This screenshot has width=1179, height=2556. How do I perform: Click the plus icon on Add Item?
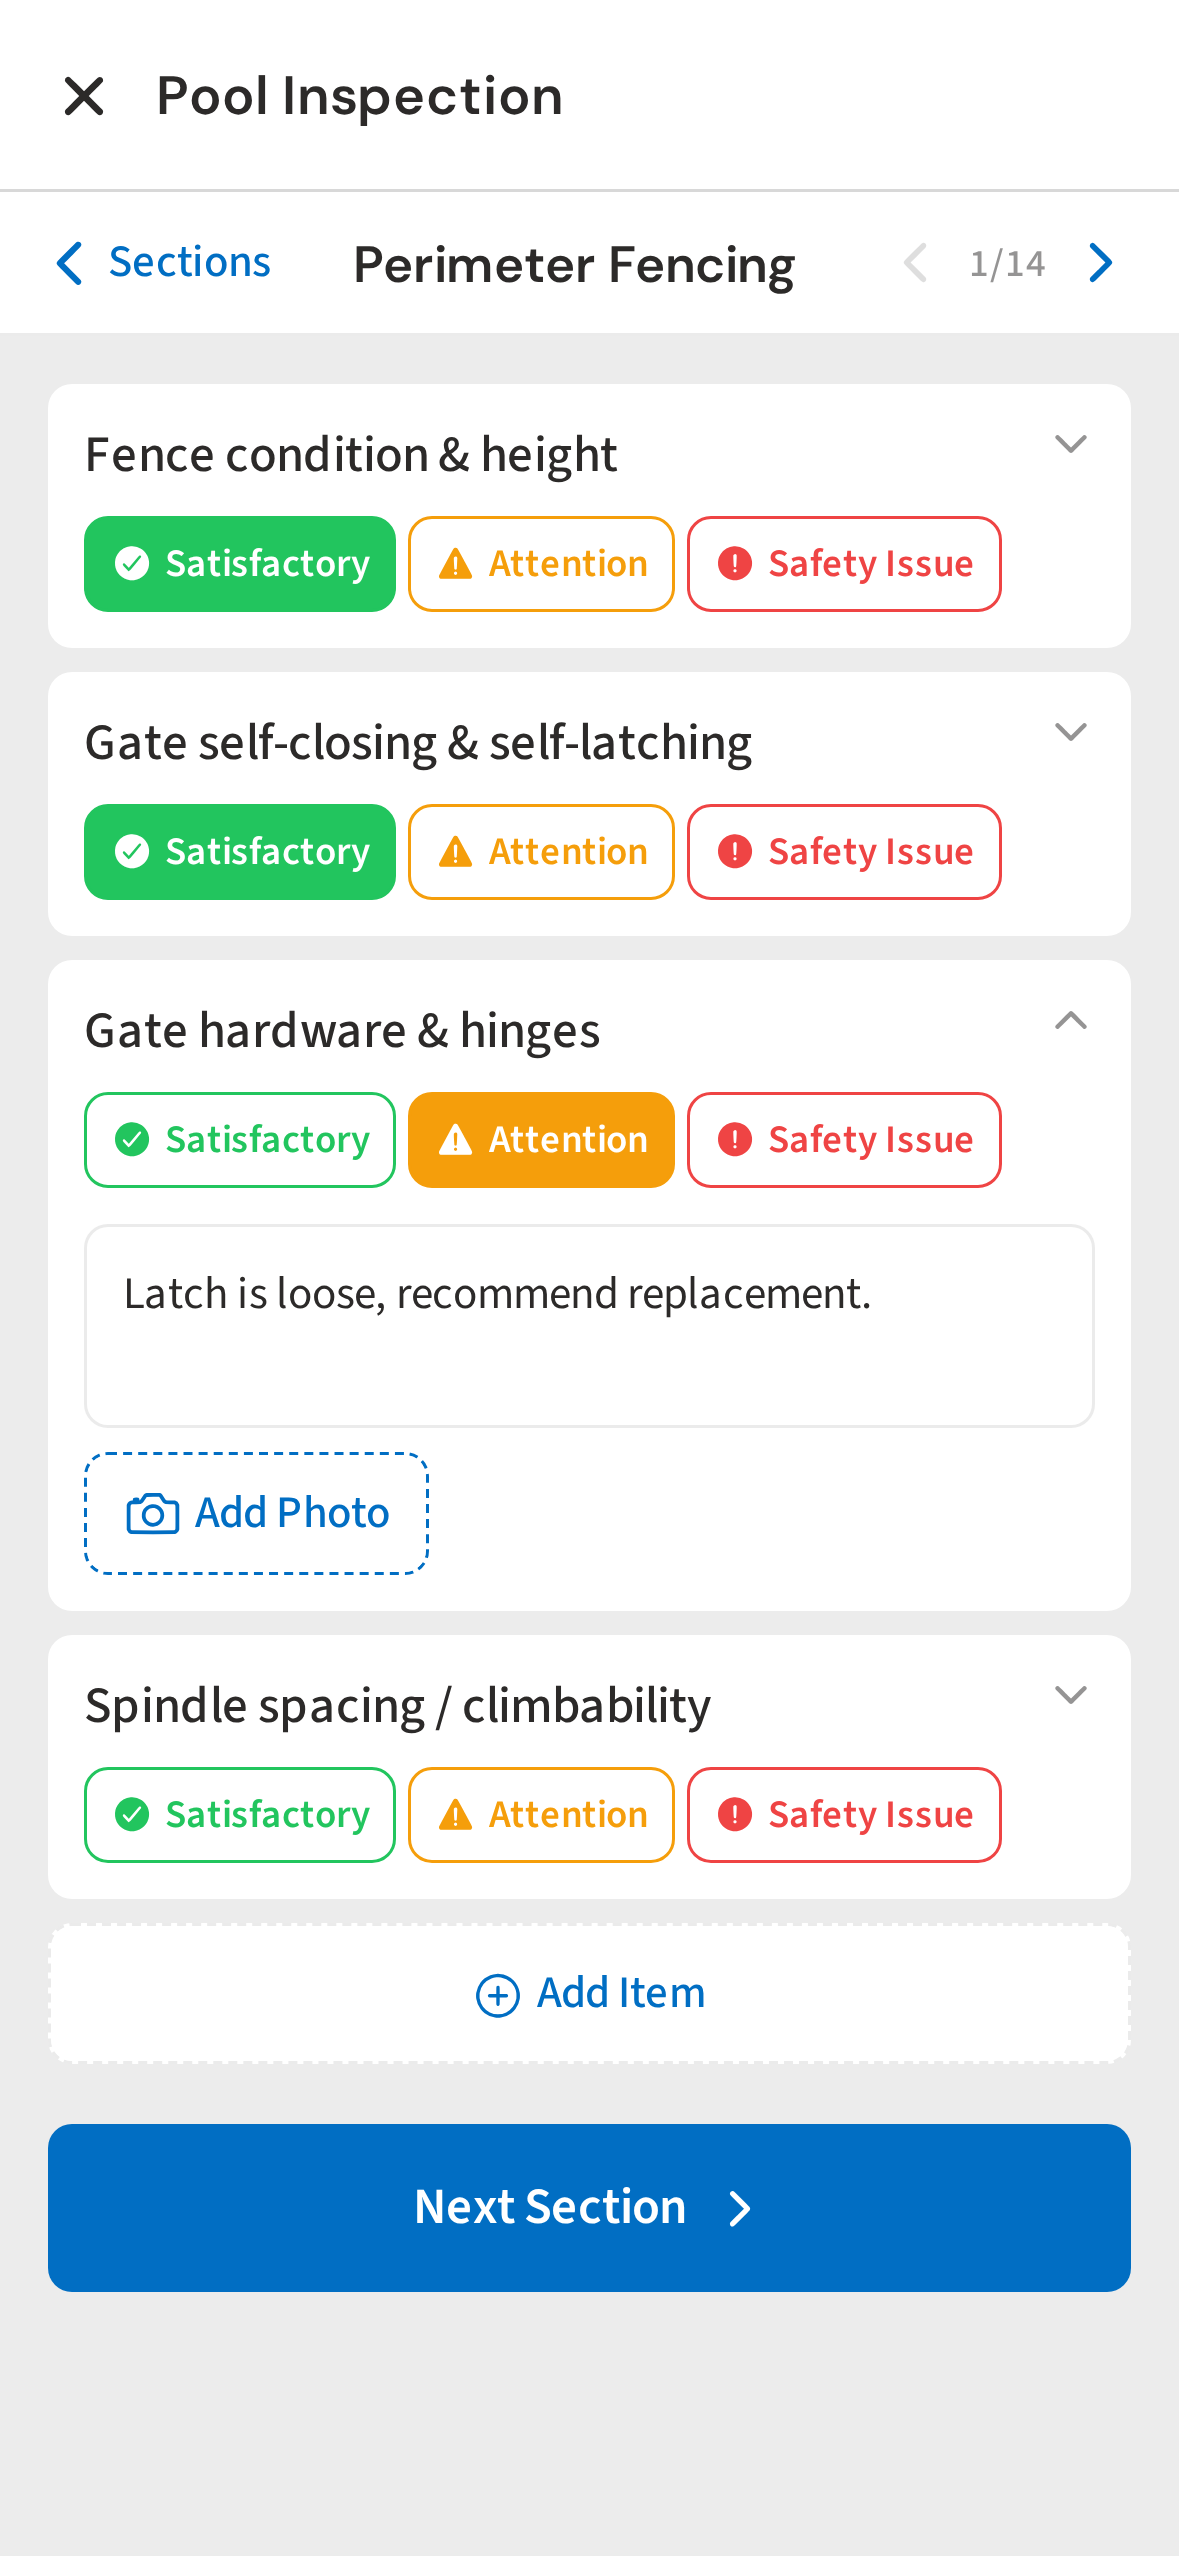[x=497, y=1995]
